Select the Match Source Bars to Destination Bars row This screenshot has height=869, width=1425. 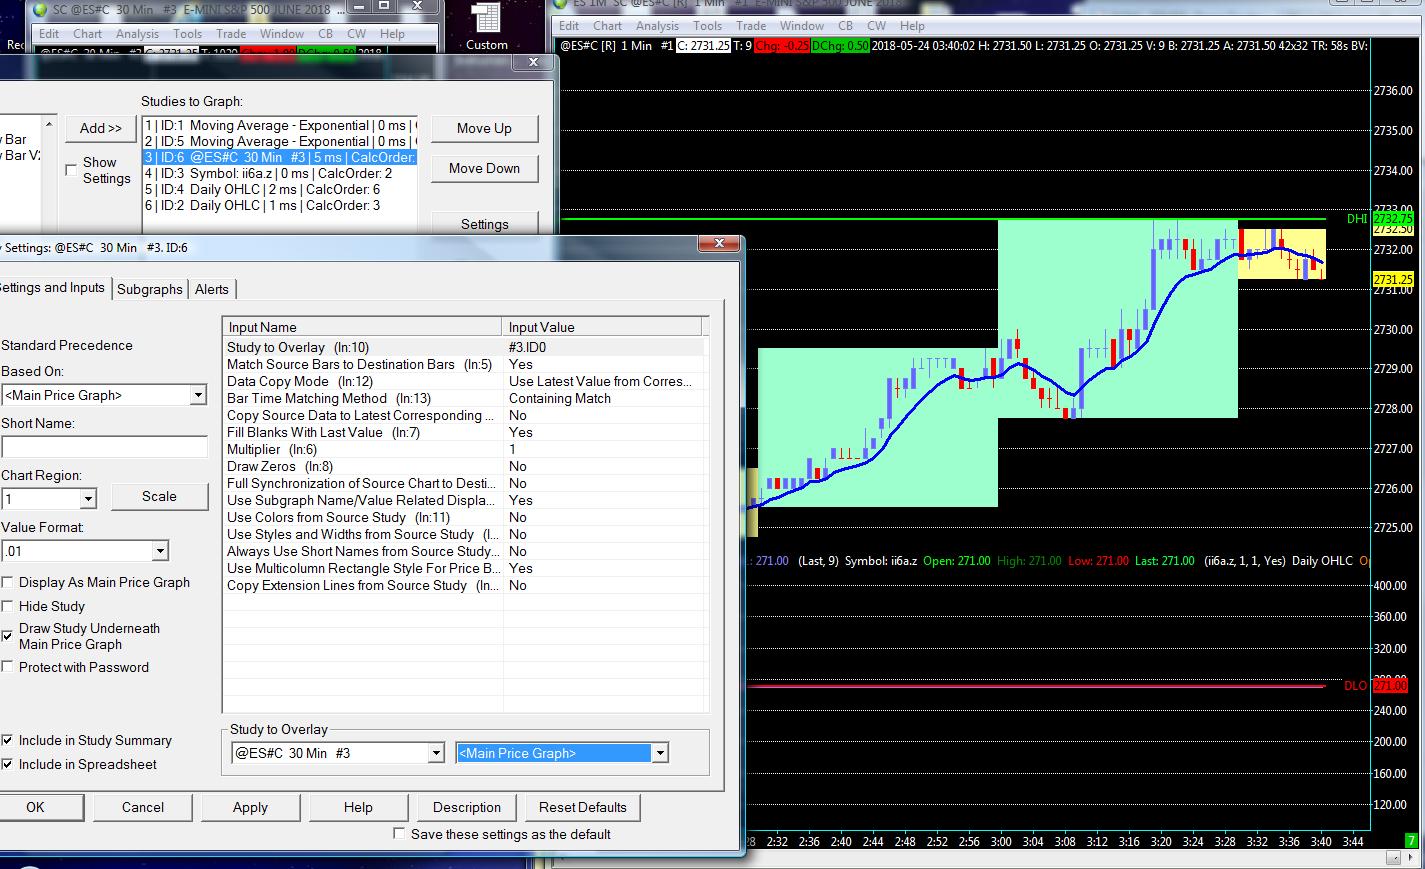(465, 364)
